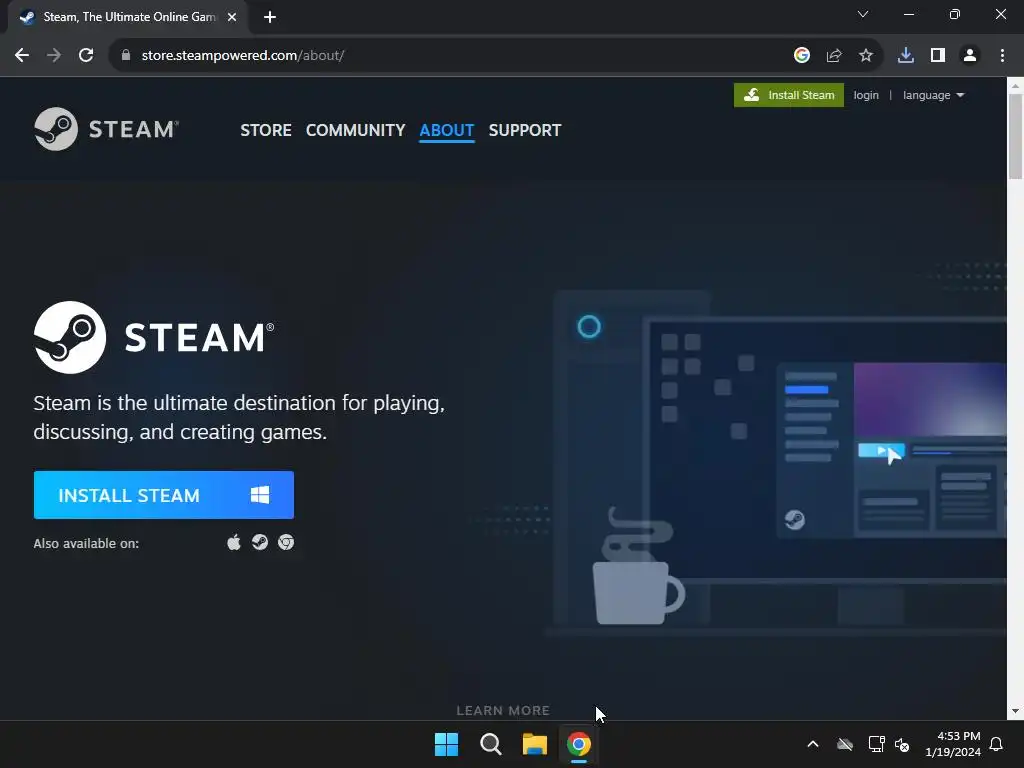The width and height of the screenshot is (1024, 768).
Task: Click the Google icon in address bar
Action: (x=802, y=56)
